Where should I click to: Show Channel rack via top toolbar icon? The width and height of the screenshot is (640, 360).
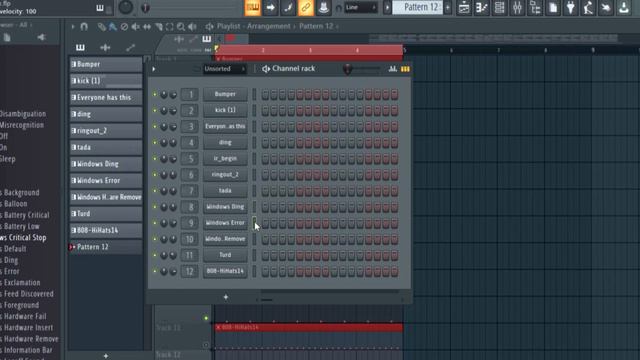point(499,7)
